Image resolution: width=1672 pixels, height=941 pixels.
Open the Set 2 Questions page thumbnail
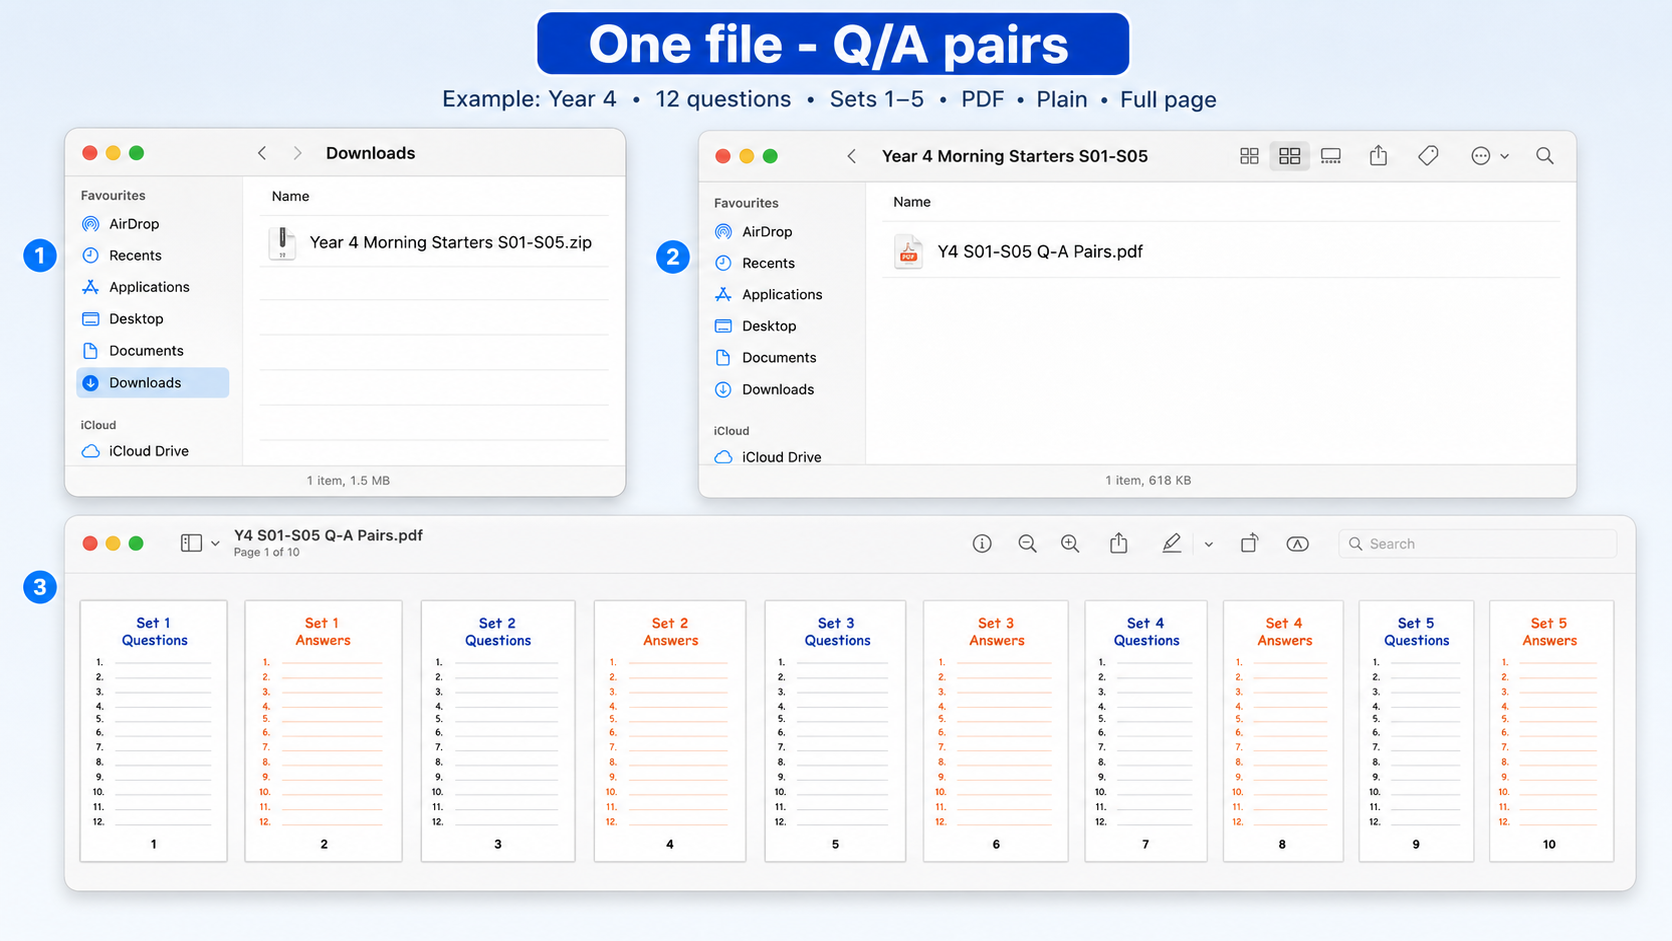[x=498, y=731]
